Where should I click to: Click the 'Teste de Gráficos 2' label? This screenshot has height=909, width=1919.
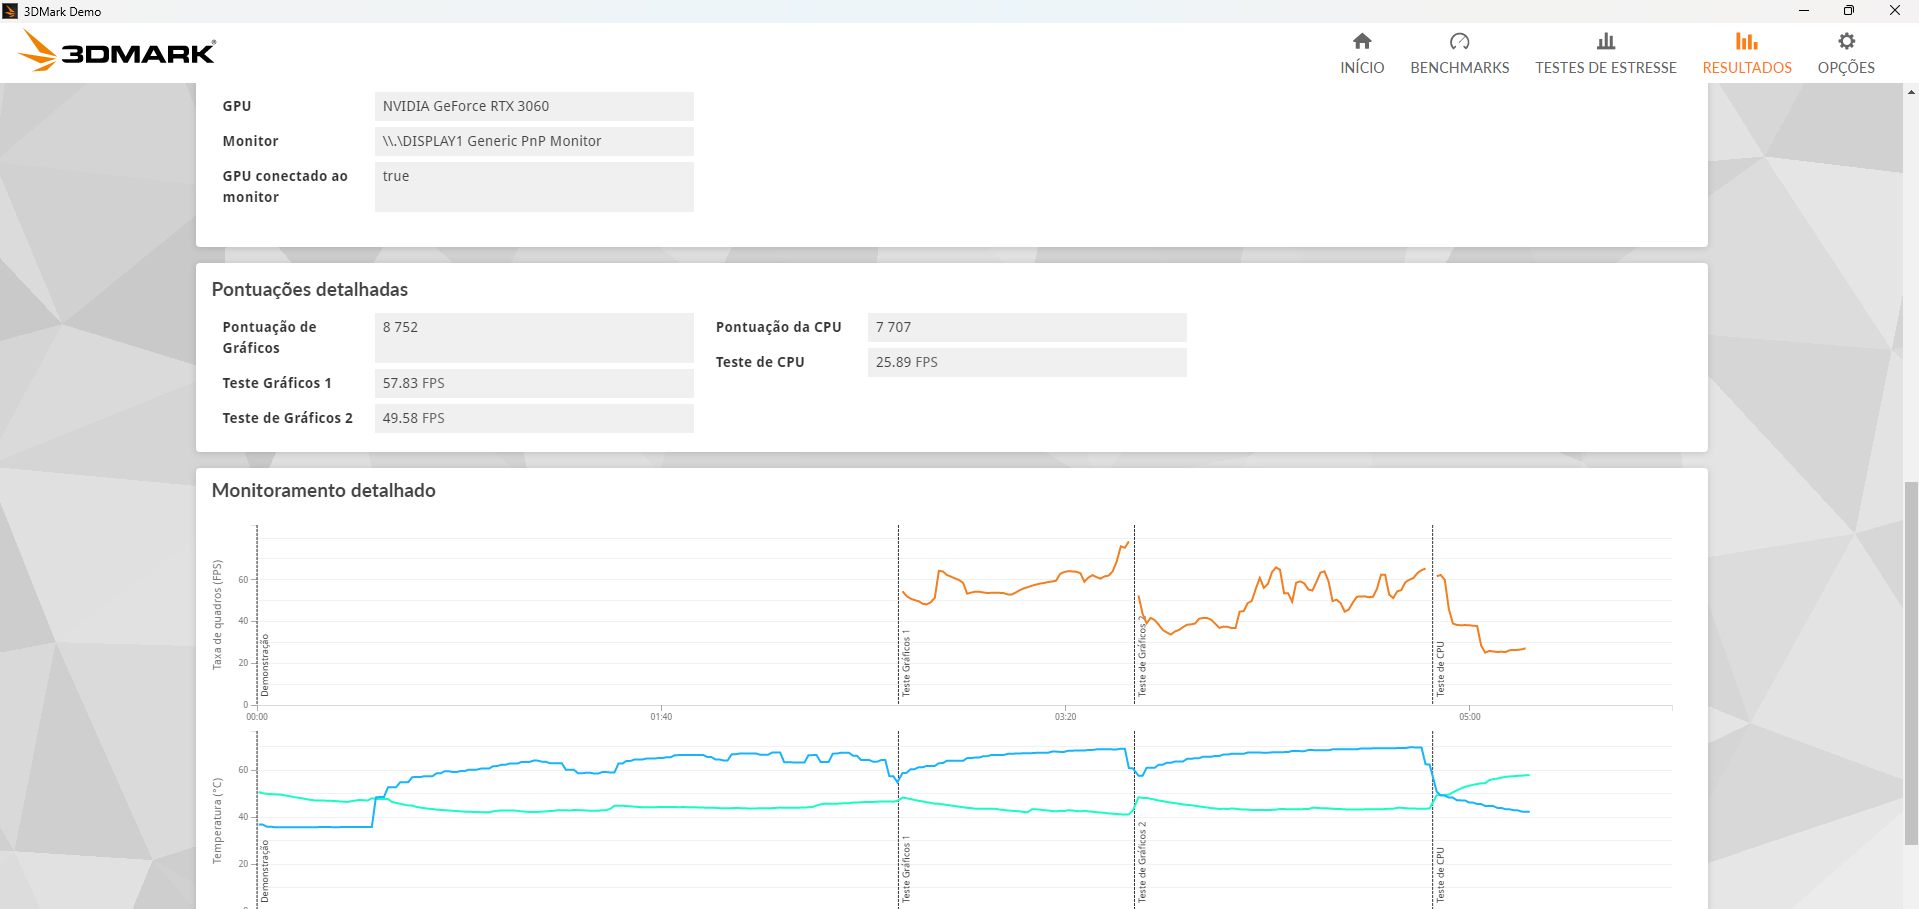click(x=288, y=418)
